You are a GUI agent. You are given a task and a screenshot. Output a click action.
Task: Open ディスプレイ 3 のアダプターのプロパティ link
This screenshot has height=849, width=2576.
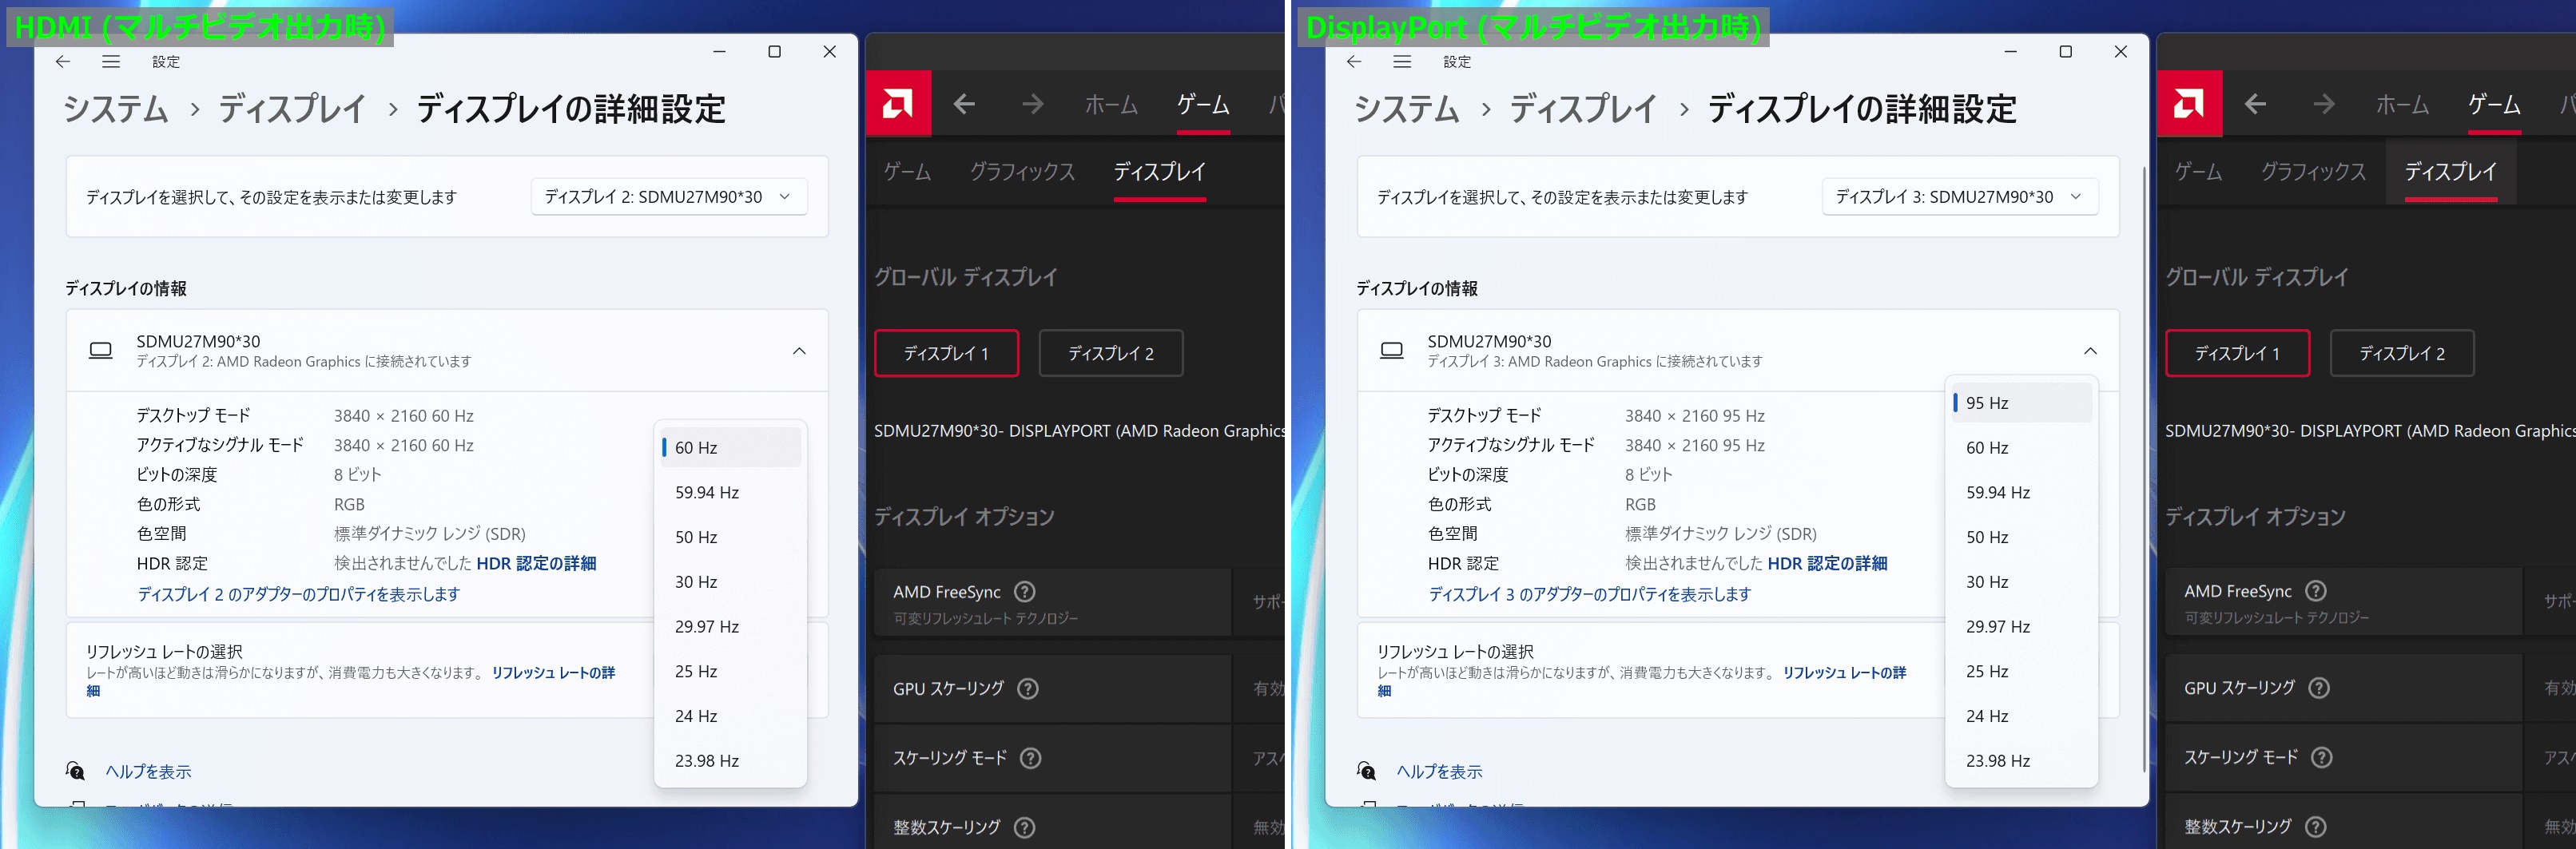1590,594
